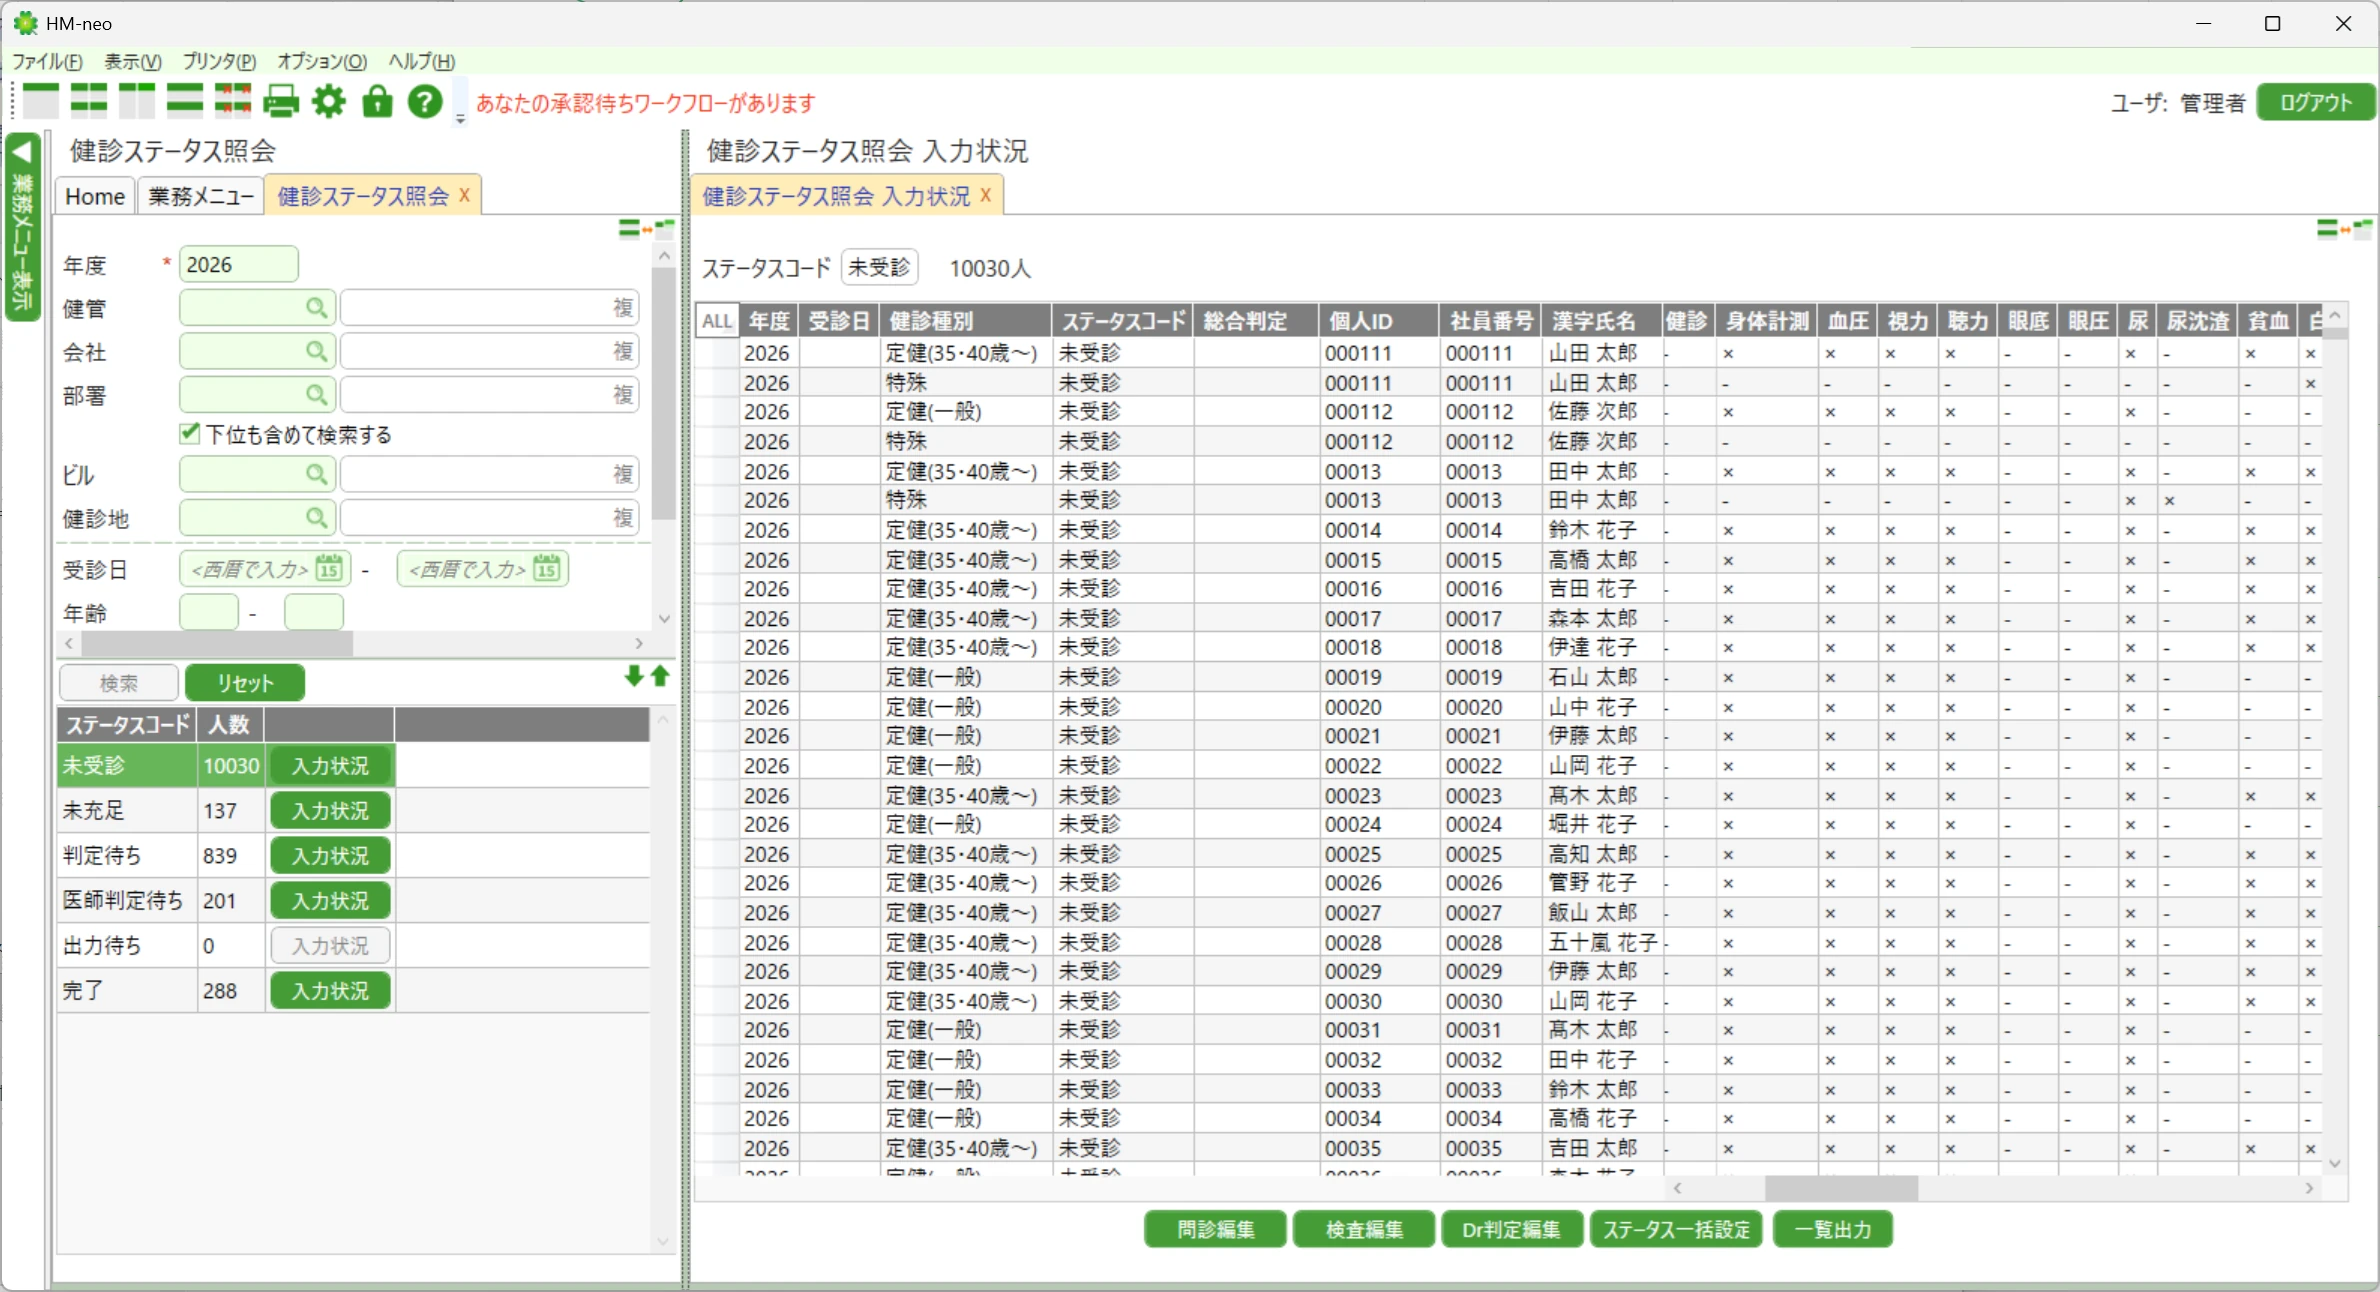Image resolution: width=2380 pixels, height=1292 pixels.
Task: Click the search magnifier in 健診地 field
Action: pyautogui.click(x=316, y=518)
